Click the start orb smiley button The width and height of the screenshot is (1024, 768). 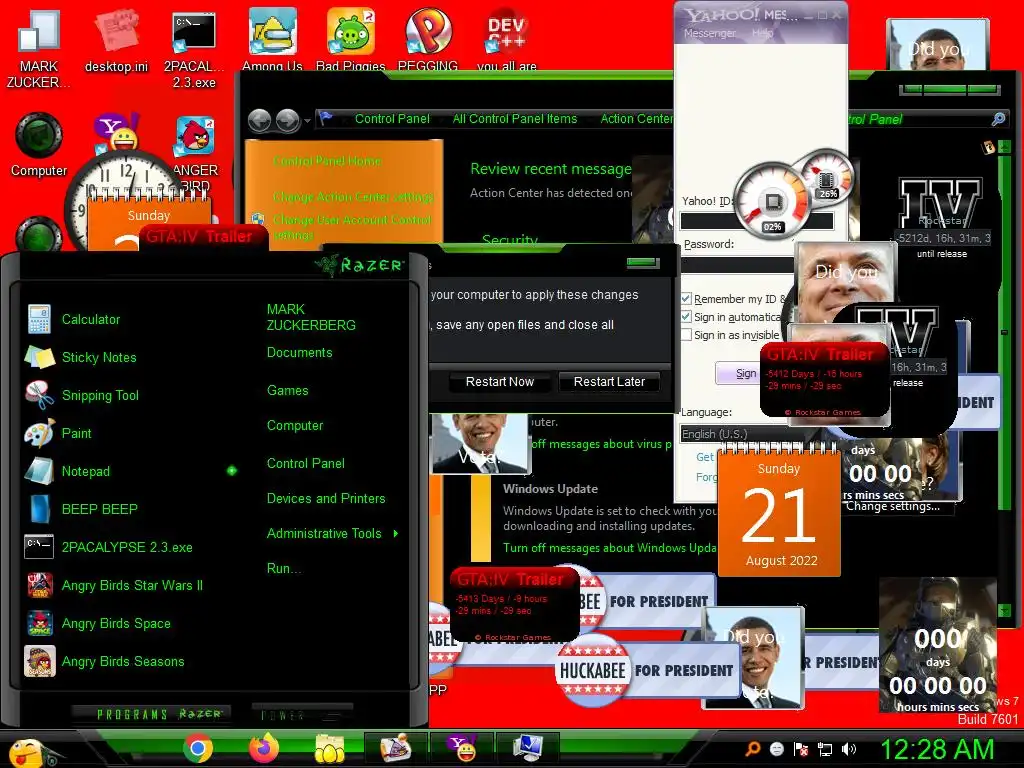coord(26,751)
